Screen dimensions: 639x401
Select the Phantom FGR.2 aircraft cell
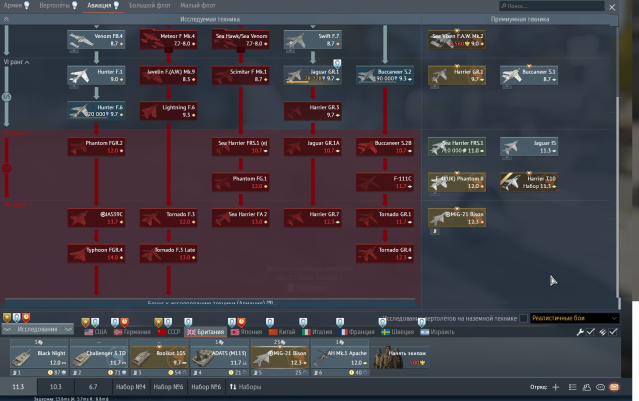click(95, 146)
